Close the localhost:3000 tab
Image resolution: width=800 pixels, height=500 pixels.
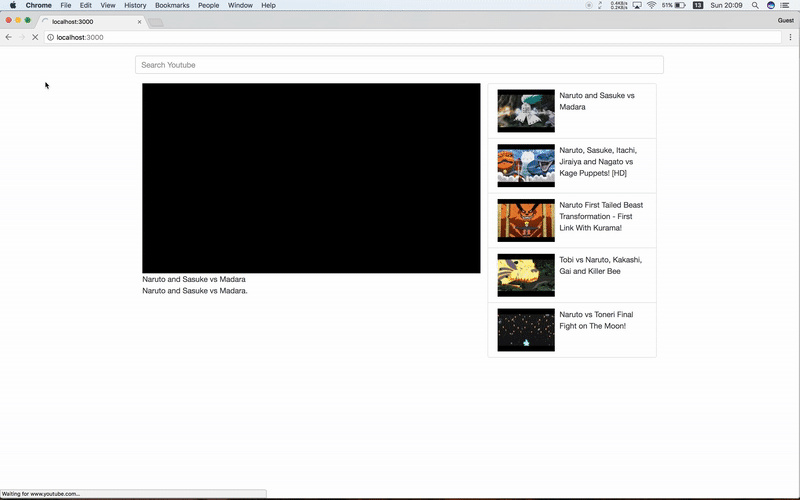139,21
